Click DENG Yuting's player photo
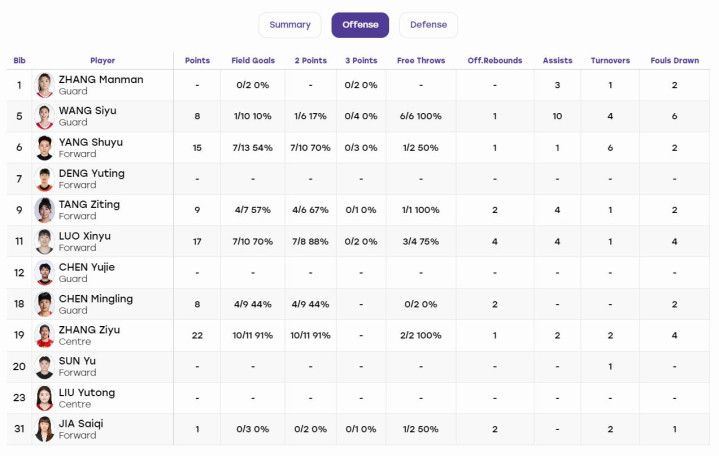Viewport: 719px width, 456px height. [44, 179]
